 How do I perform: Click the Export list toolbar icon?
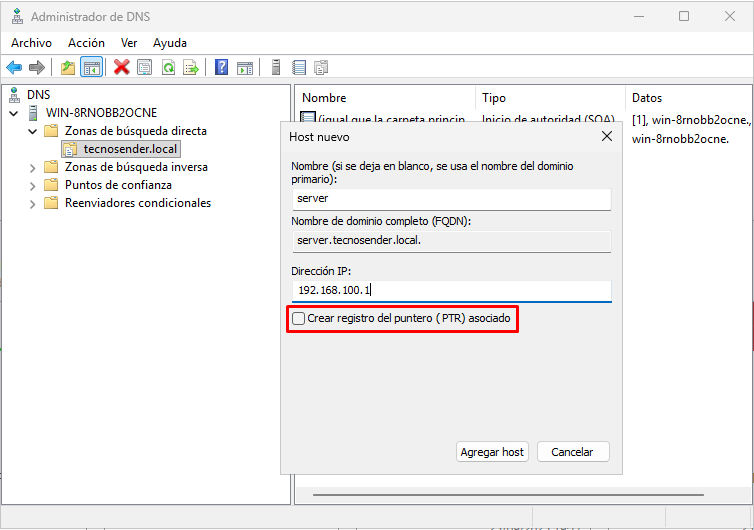tap(191, 67)
